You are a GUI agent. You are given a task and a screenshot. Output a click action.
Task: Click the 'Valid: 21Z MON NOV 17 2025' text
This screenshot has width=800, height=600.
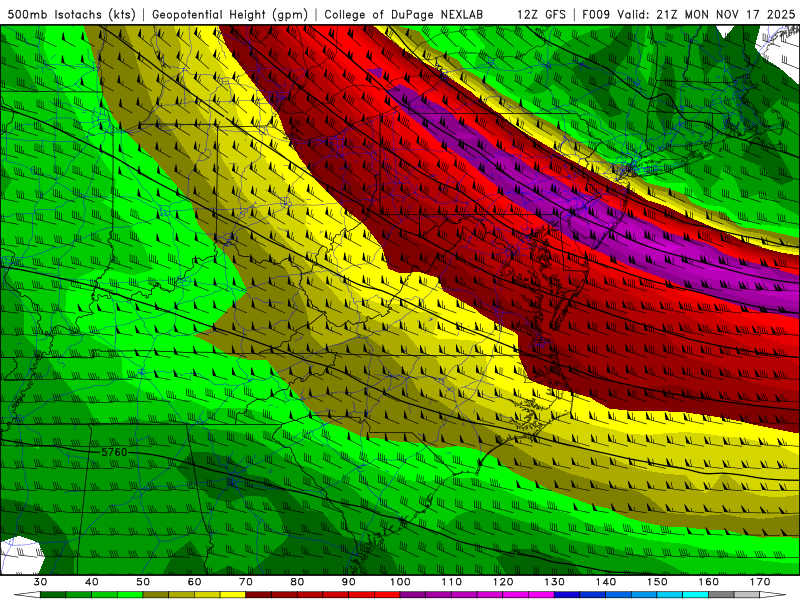[706, 14]
